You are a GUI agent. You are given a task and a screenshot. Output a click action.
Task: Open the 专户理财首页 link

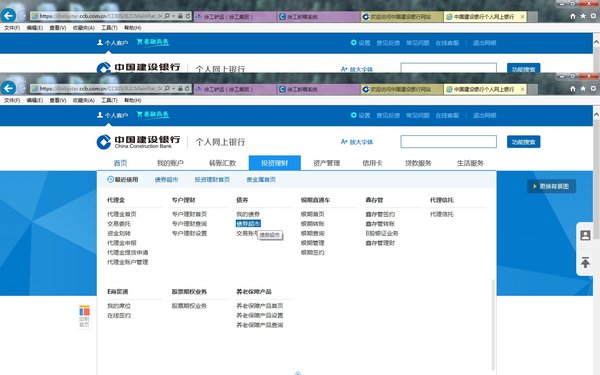(x=189, y=214)
